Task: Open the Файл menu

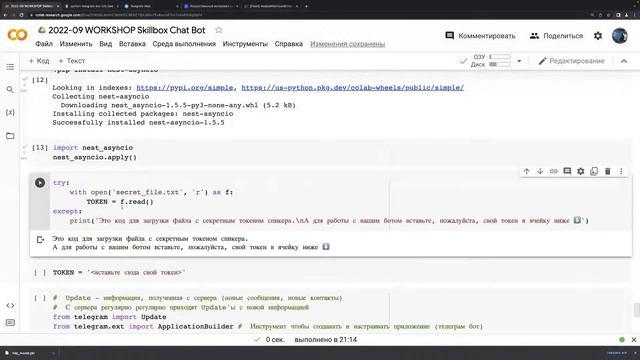Action: click(44, 44)
